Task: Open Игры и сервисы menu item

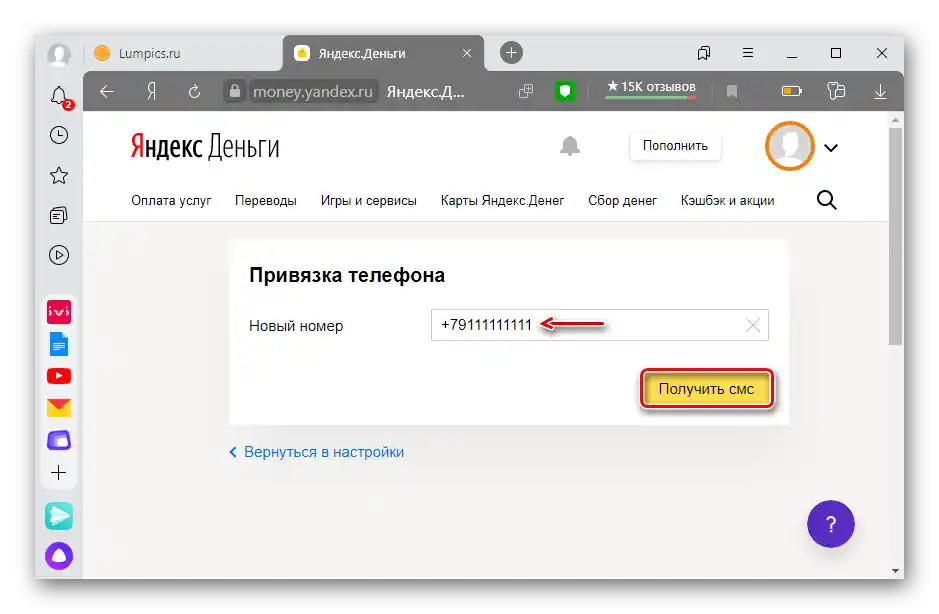Action: (369, 201)
